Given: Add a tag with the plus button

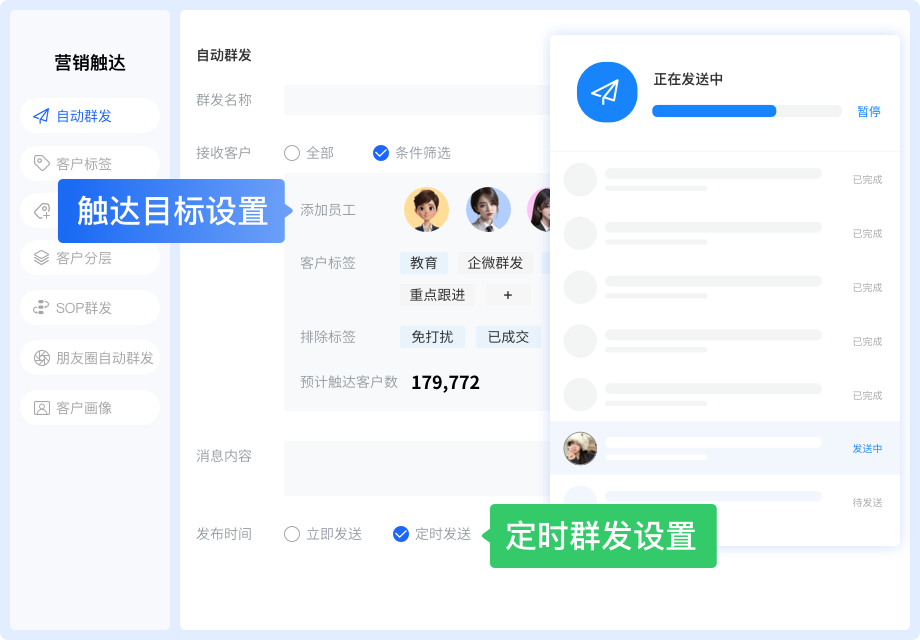Looking at the screenshot, I should click(508, 294).
